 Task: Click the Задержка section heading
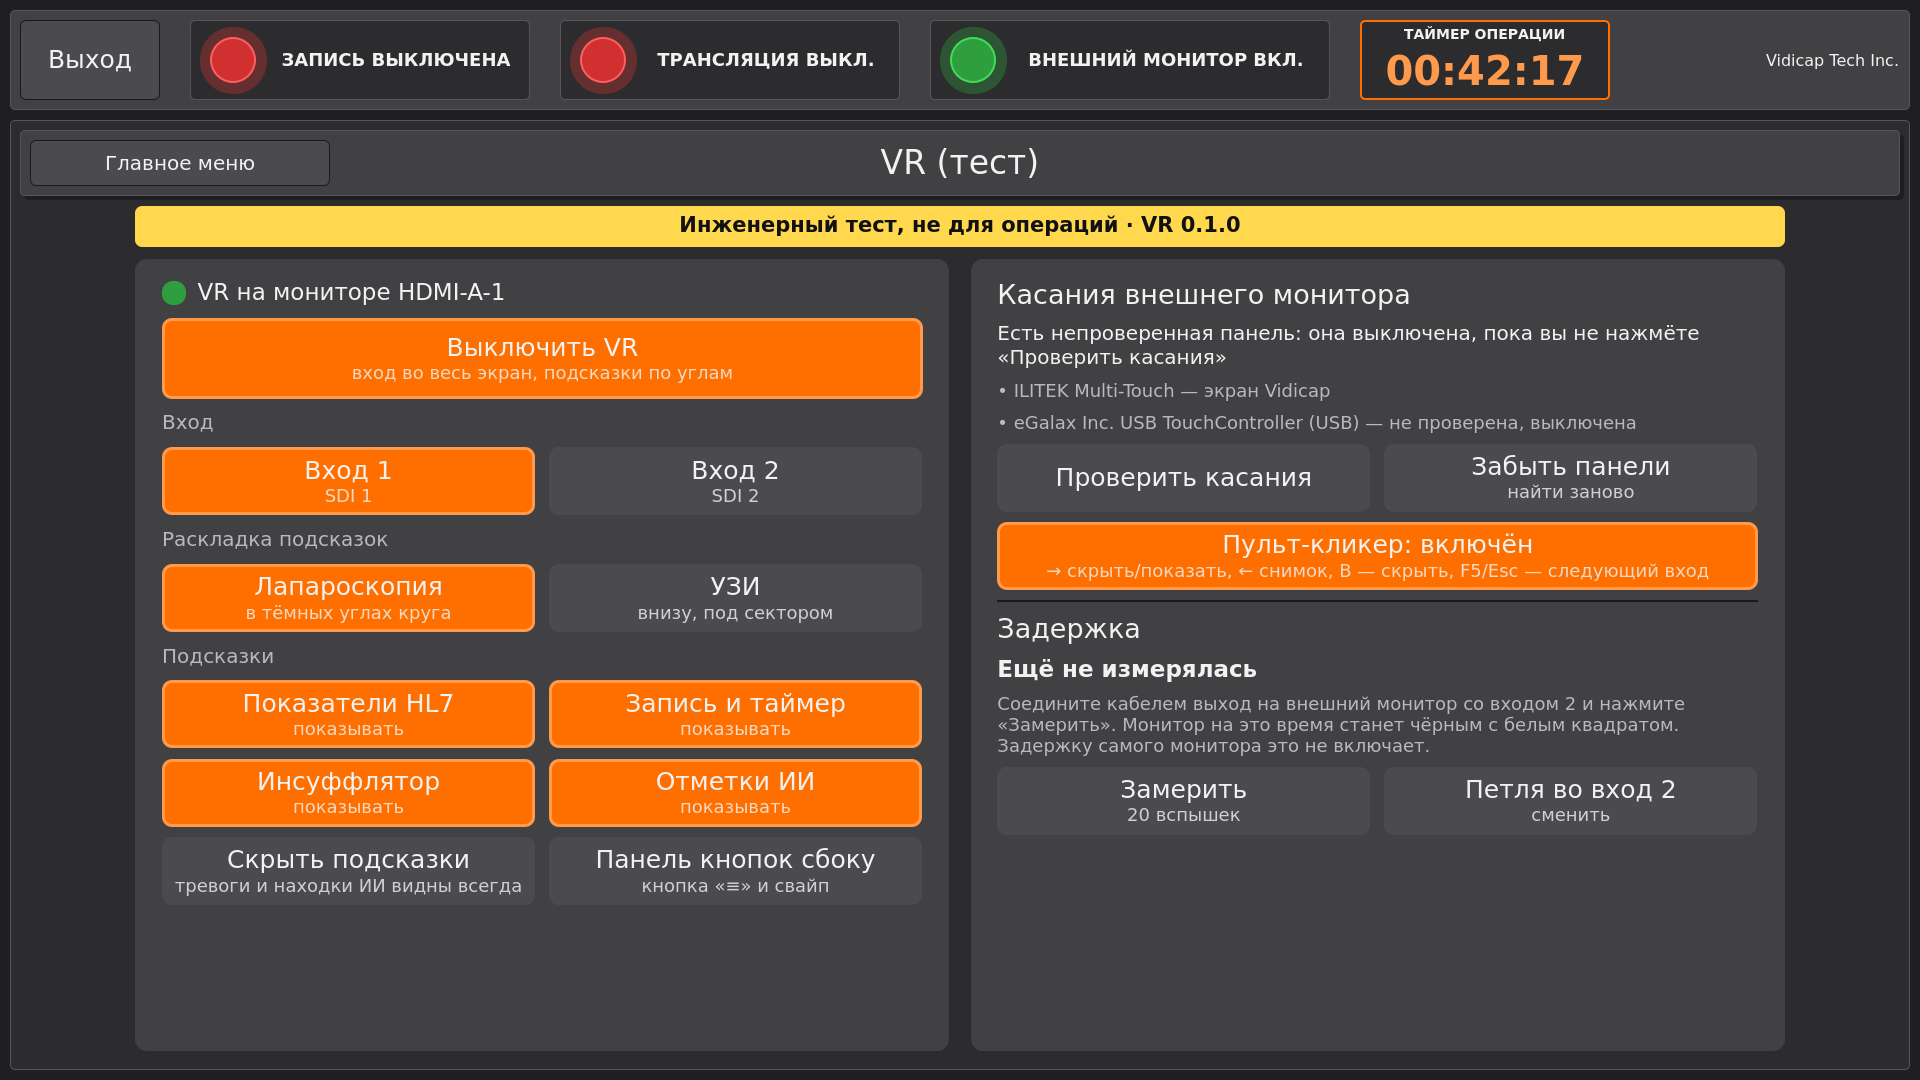pos(1069,629)
